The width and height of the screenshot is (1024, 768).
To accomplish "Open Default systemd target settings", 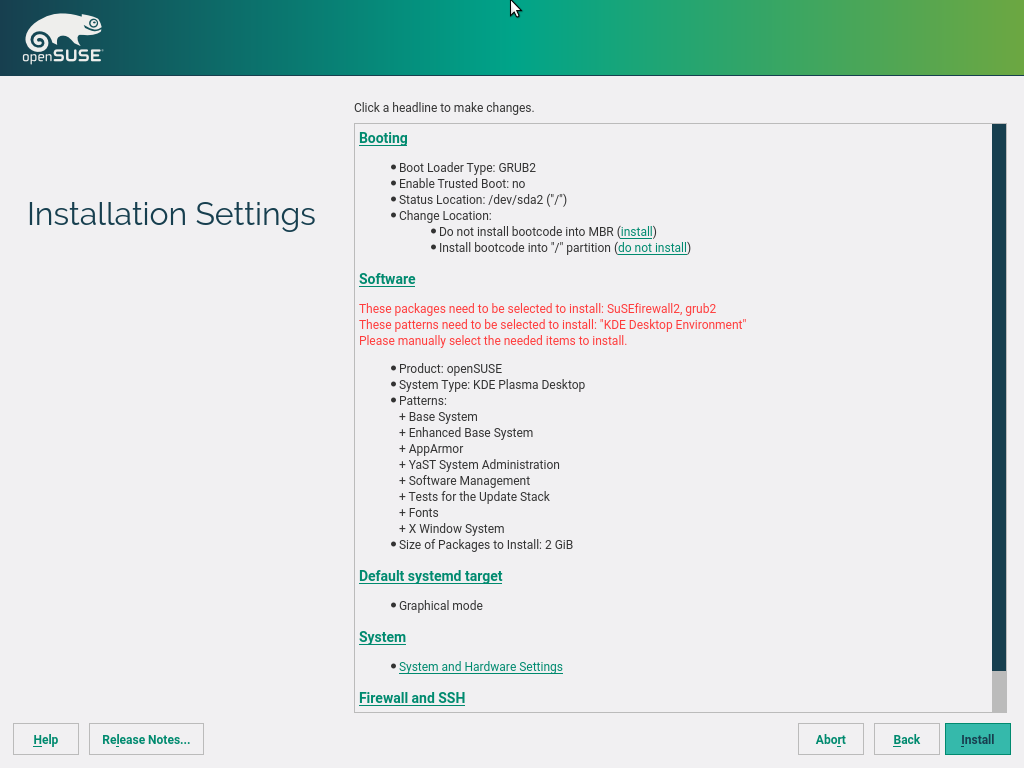I will point(430,576).
